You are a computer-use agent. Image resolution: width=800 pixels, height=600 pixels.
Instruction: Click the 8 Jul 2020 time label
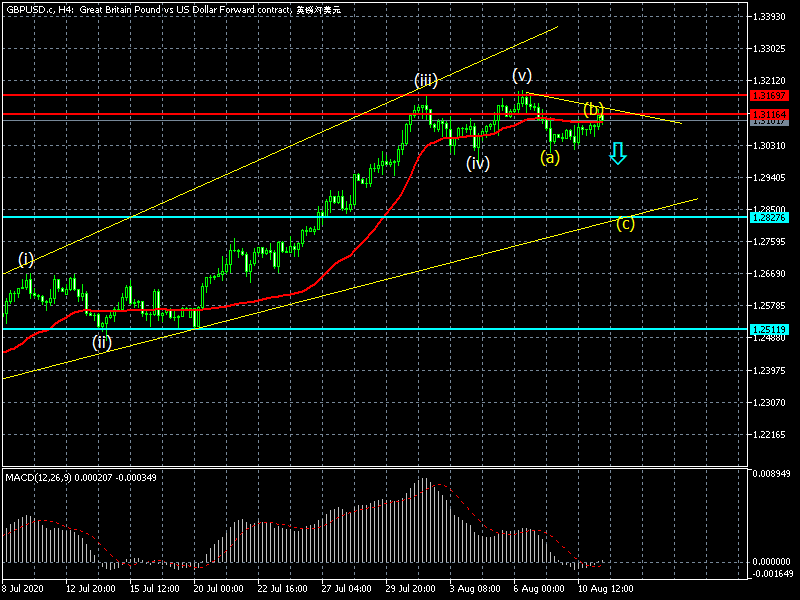[x=23, y=589]
